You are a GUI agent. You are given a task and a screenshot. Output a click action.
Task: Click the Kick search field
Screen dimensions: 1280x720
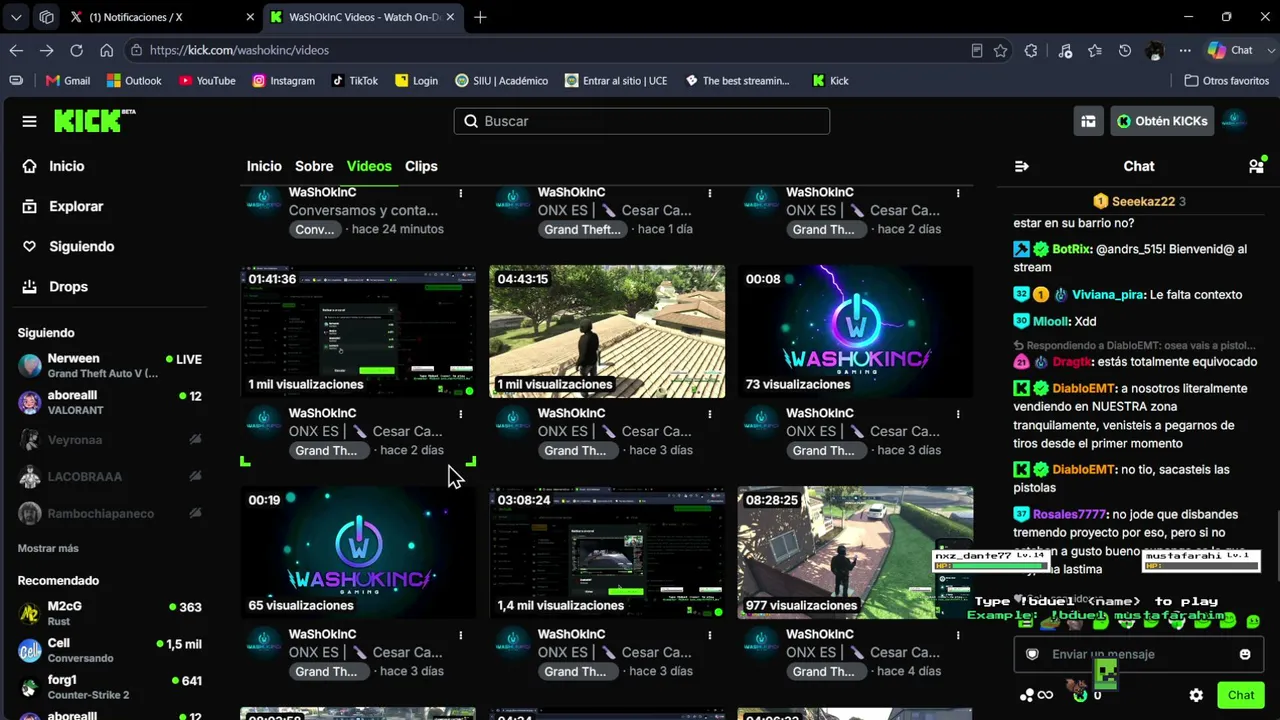pos(642,121)
